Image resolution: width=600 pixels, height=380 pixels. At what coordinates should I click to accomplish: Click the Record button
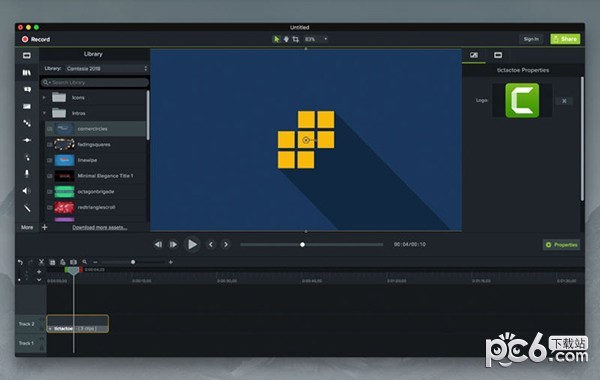(x=36, y=39)
